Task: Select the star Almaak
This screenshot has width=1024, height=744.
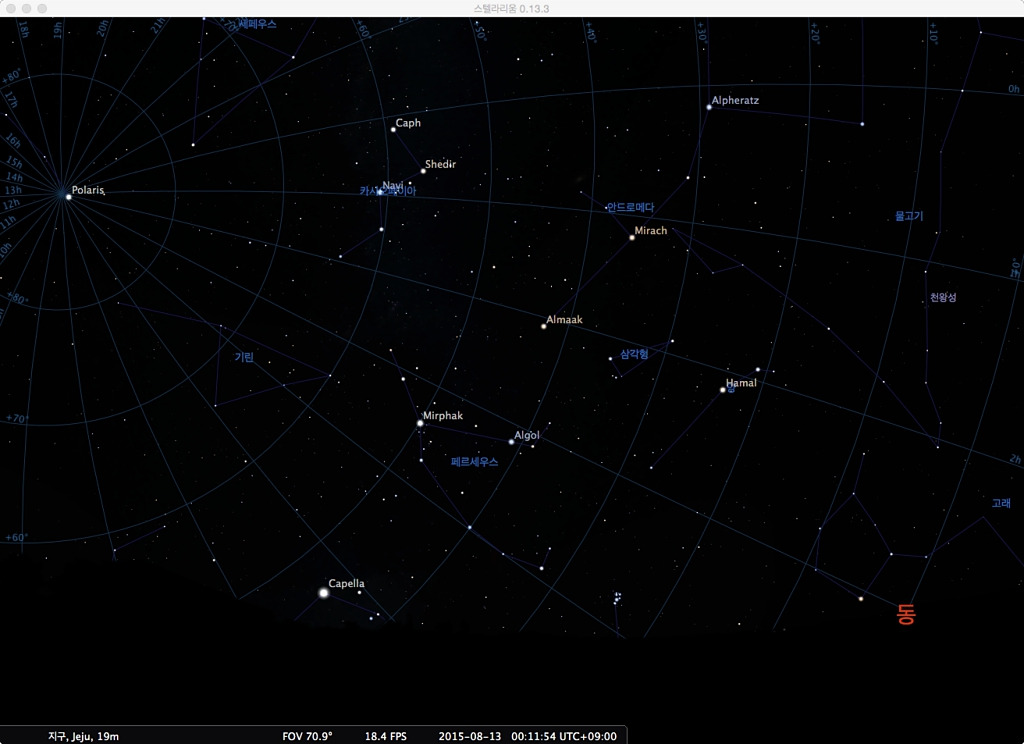Action: coord(543,326)
